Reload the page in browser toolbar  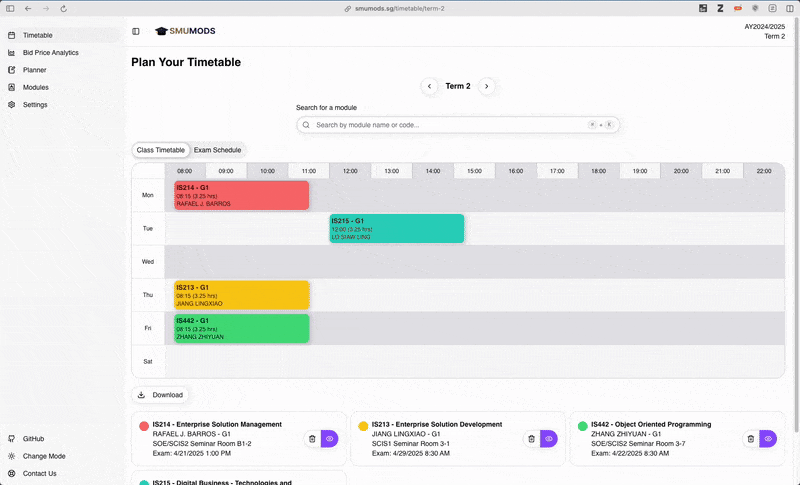[64, 8]
